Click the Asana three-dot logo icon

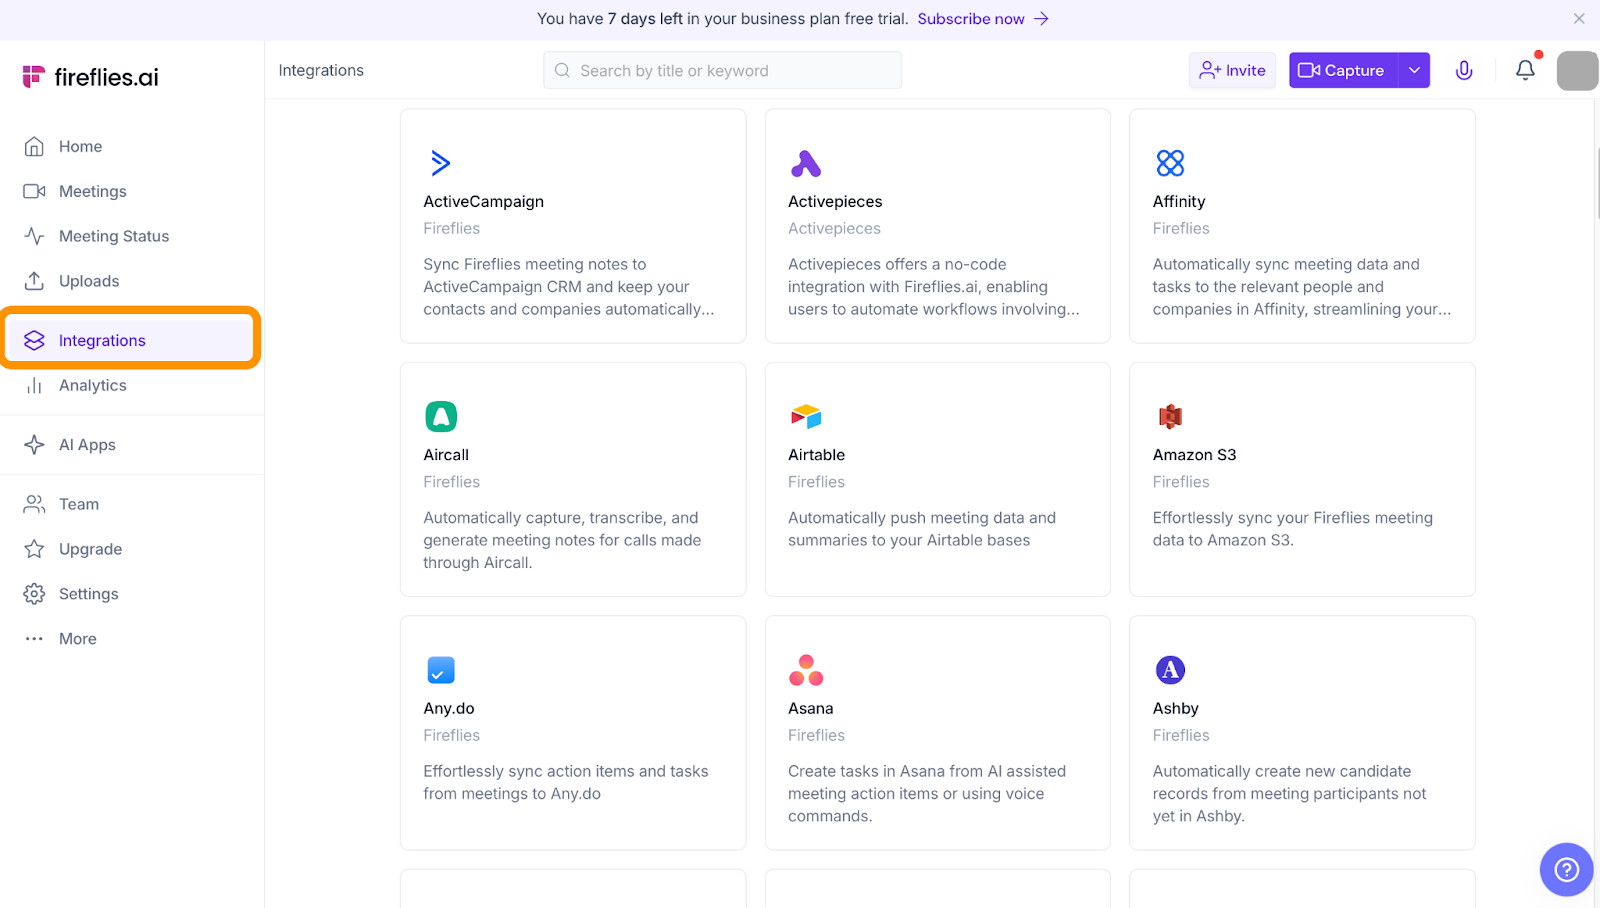pyautogui.click(x=805, y=670)
